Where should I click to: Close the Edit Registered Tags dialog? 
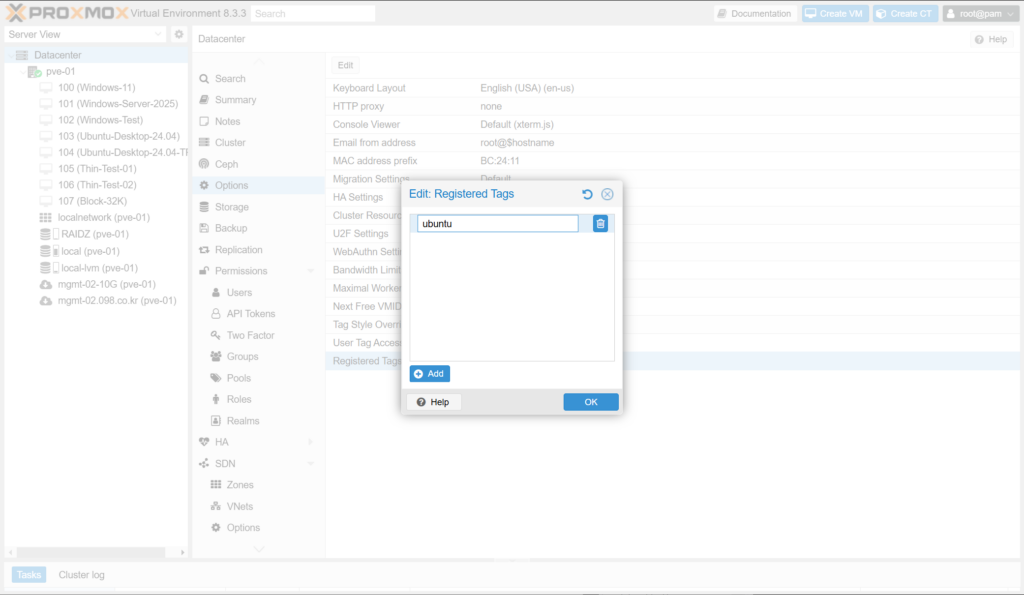pyautogui.click(x=607, y=194)
